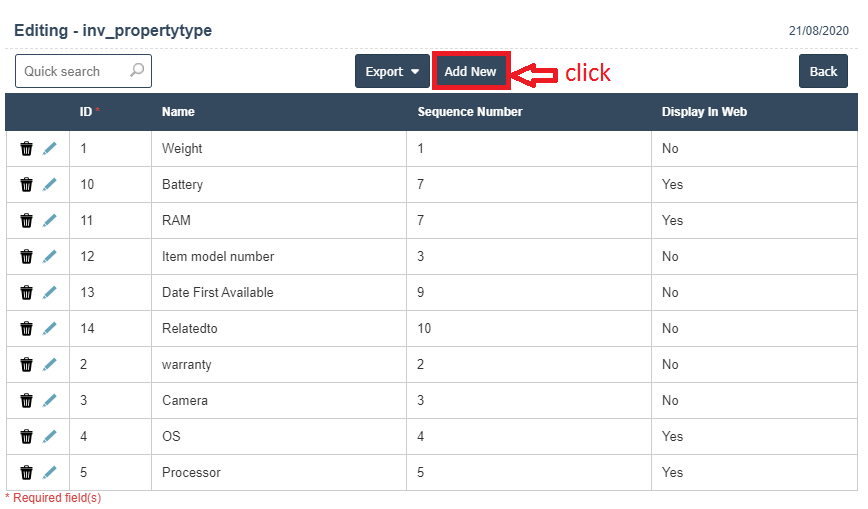Sort by Display In Web column header
Viewport: 868px width, 509px height.
point(704,112)
